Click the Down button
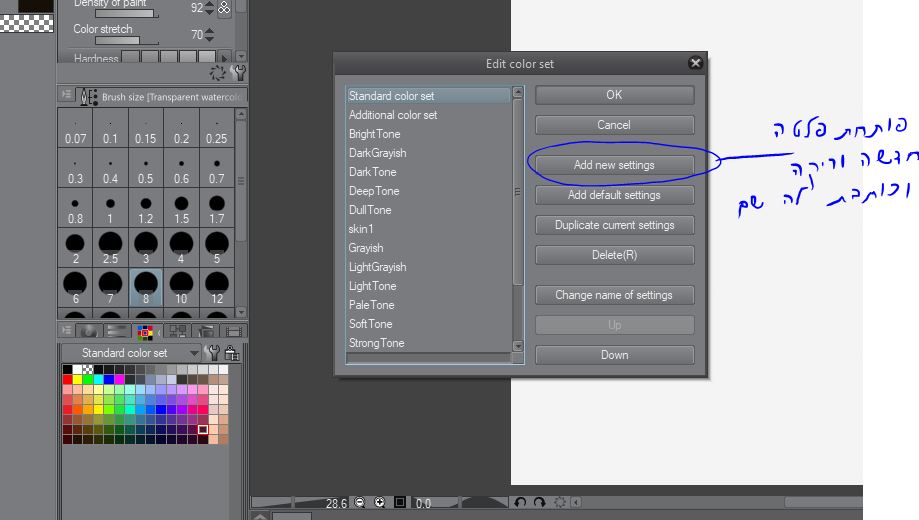The width and height of the screenshot is (919, 520). click(614, 355)
